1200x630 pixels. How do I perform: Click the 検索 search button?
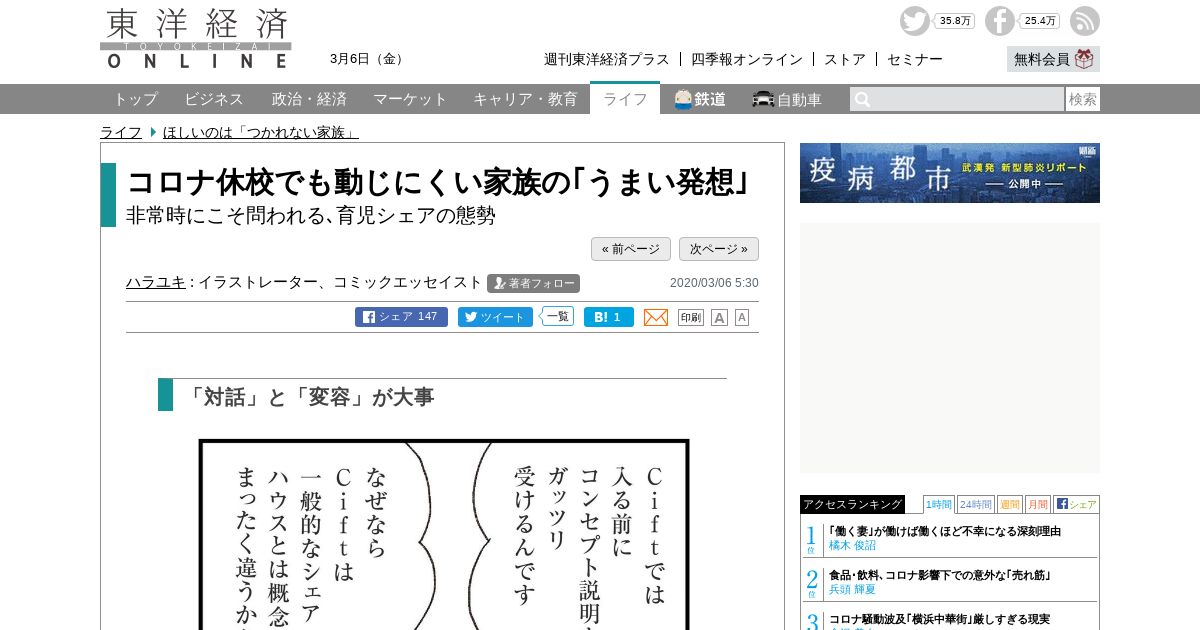(x=1083, y=99)
